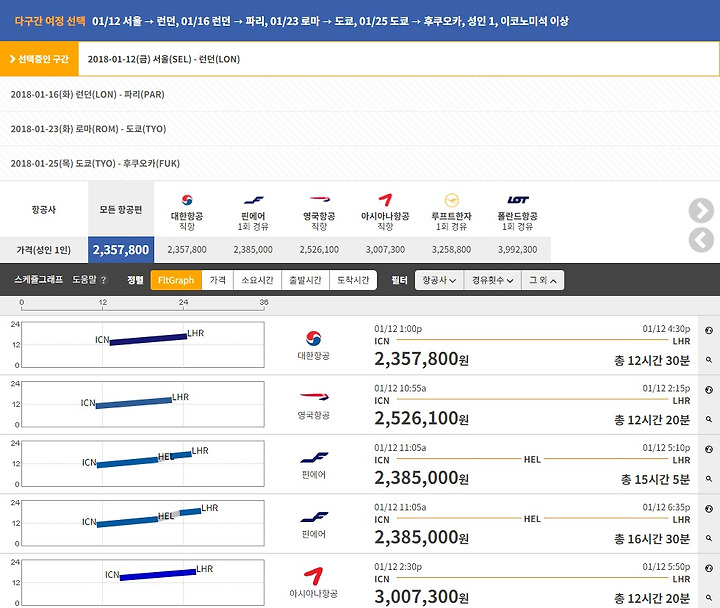Sort results by FltGraph
This screenshot has height=608, width=720.
(x=176, y=280)
